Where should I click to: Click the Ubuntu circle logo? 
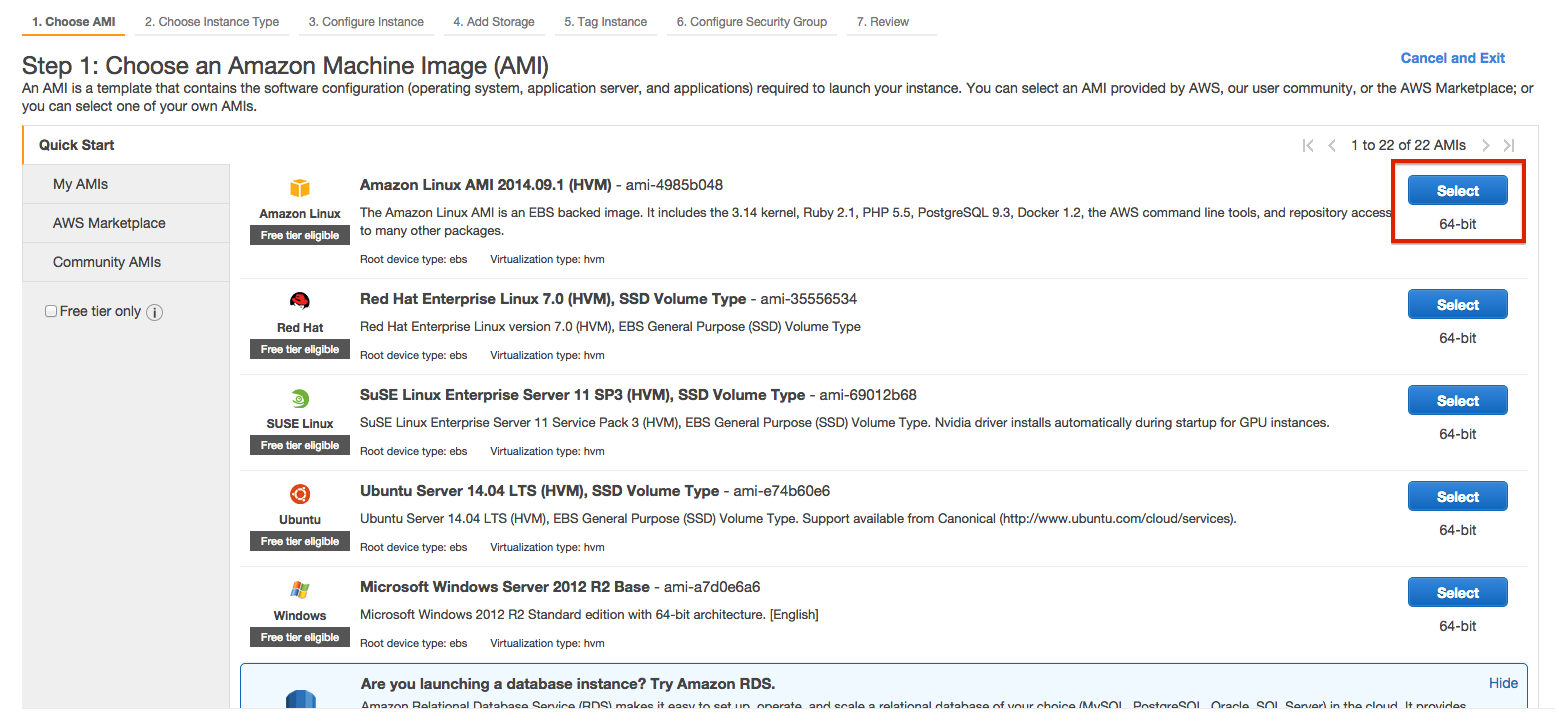(300, 494)
